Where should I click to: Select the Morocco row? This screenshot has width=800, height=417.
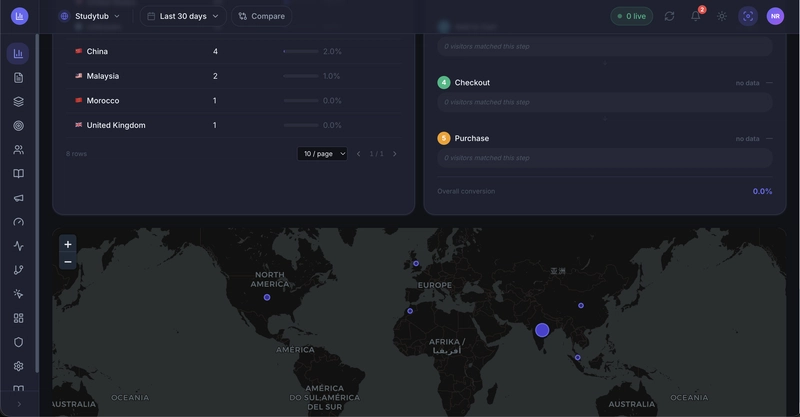(234, 101)
